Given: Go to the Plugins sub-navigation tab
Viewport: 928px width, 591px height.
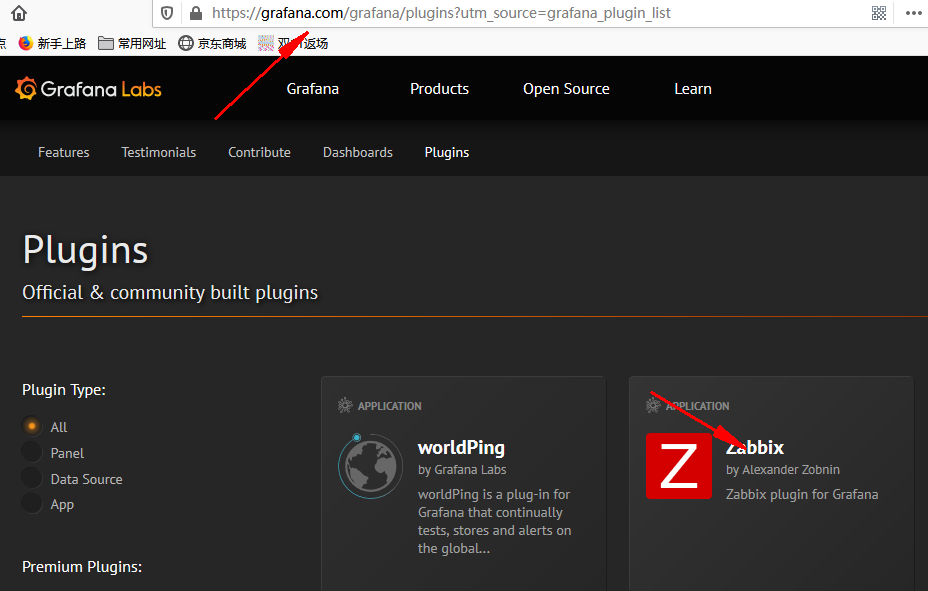Looking at the screenshot, I should coord(447,153).
